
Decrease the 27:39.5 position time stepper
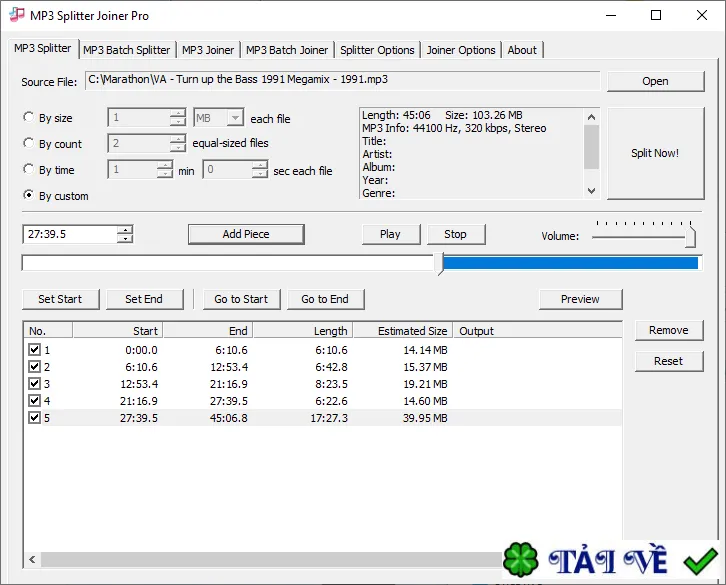pos(125,238)
